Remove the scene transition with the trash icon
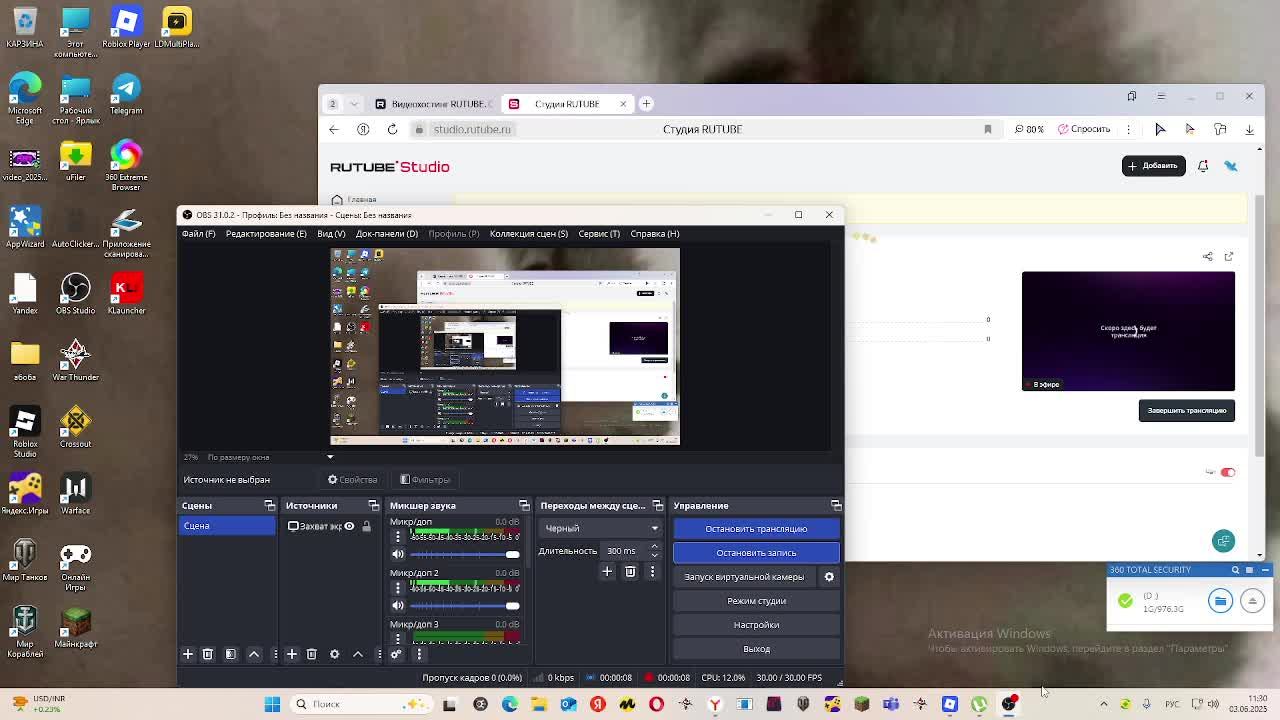The height and width of the screenshot is (720, 1280). [630, 571]
